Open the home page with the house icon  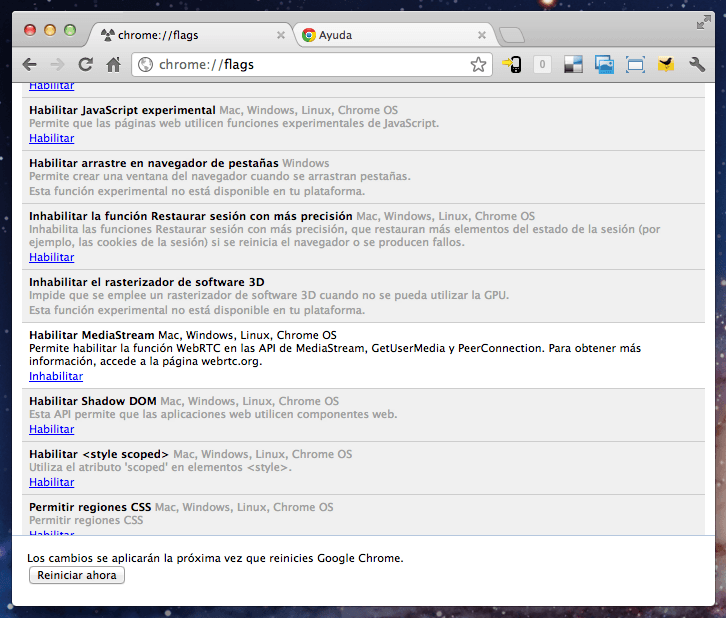114,65
